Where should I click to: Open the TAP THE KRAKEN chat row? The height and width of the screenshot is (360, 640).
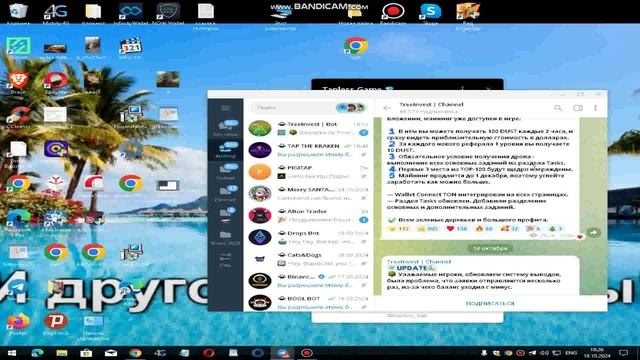pos(309,150)
